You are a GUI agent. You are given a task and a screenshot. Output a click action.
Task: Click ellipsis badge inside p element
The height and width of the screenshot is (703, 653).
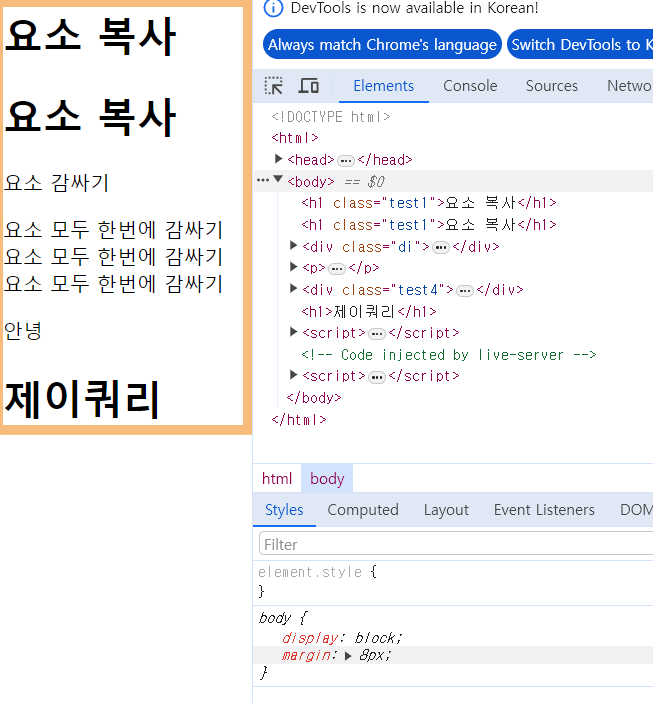pyautogui.click(x=337, y=269)
